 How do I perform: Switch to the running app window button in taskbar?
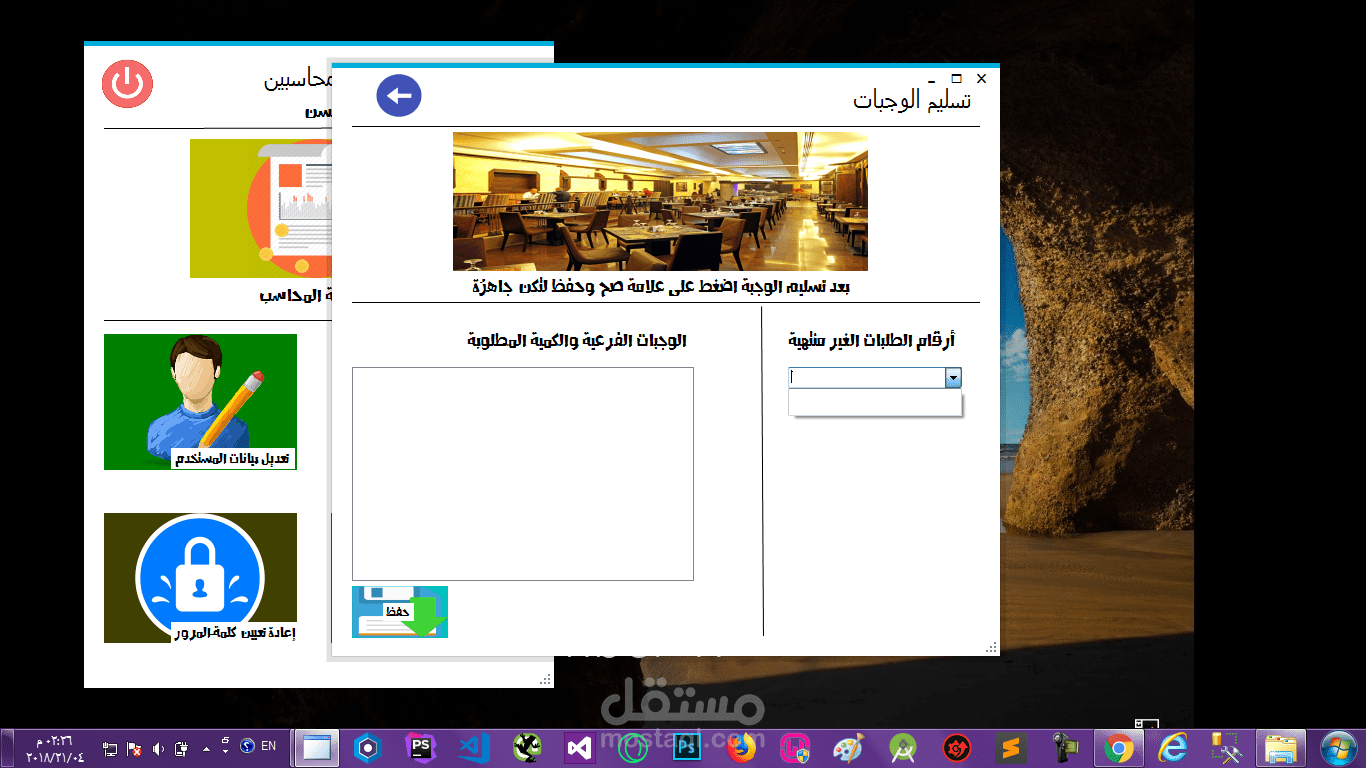click(316, 747)
